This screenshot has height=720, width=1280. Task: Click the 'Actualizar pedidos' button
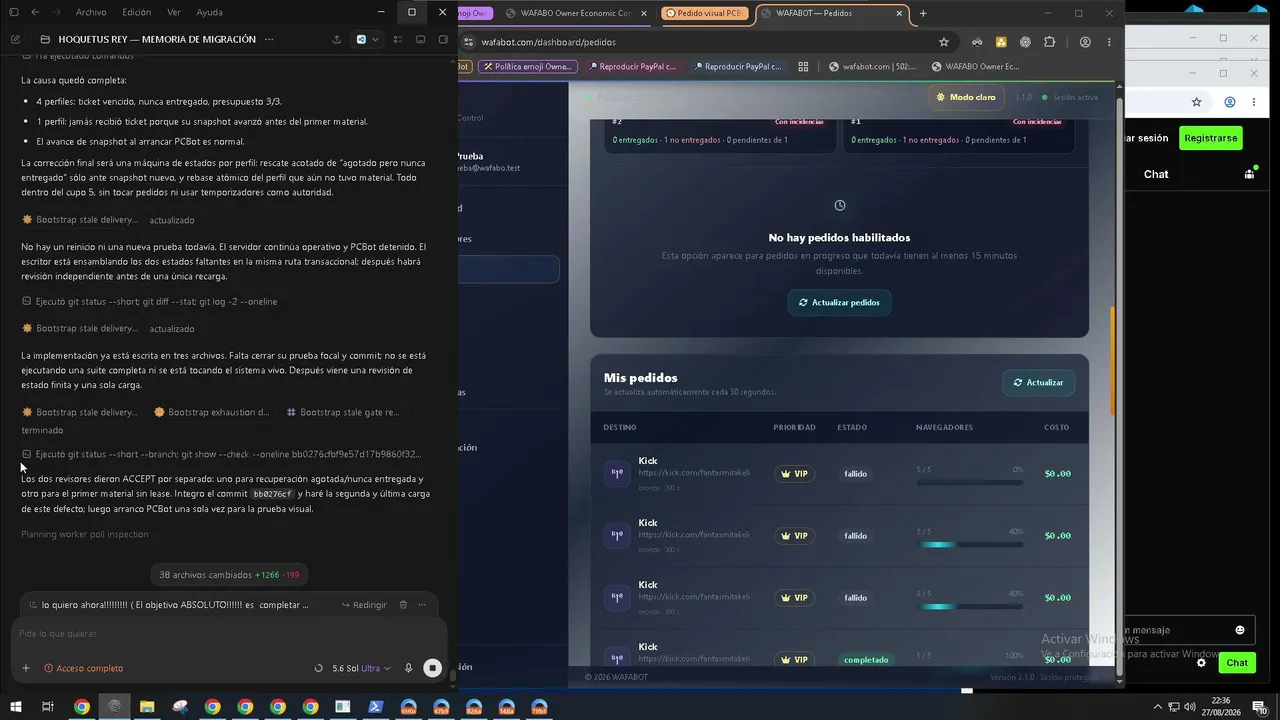pyautogui.click(x=839, y=302)
